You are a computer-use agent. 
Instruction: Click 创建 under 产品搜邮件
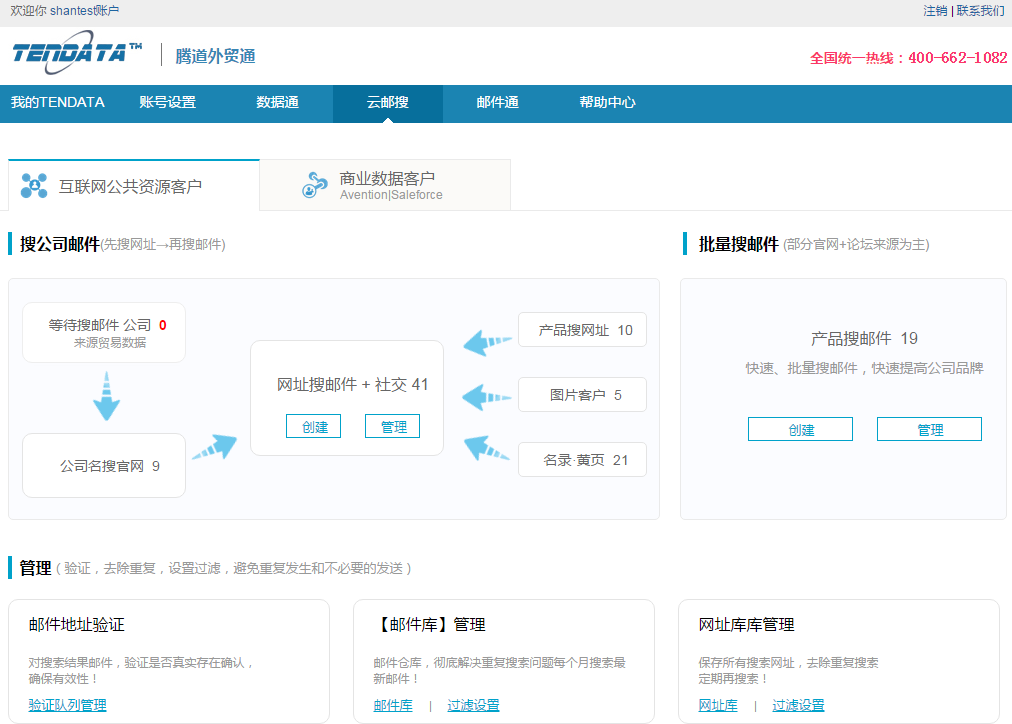[800, 429]
